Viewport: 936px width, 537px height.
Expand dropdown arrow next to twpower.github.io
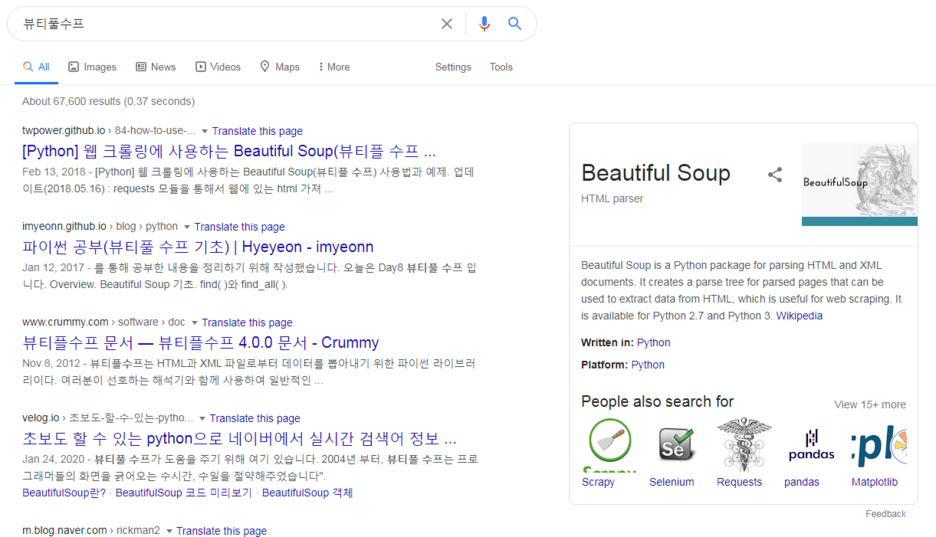tap(204, 131)
